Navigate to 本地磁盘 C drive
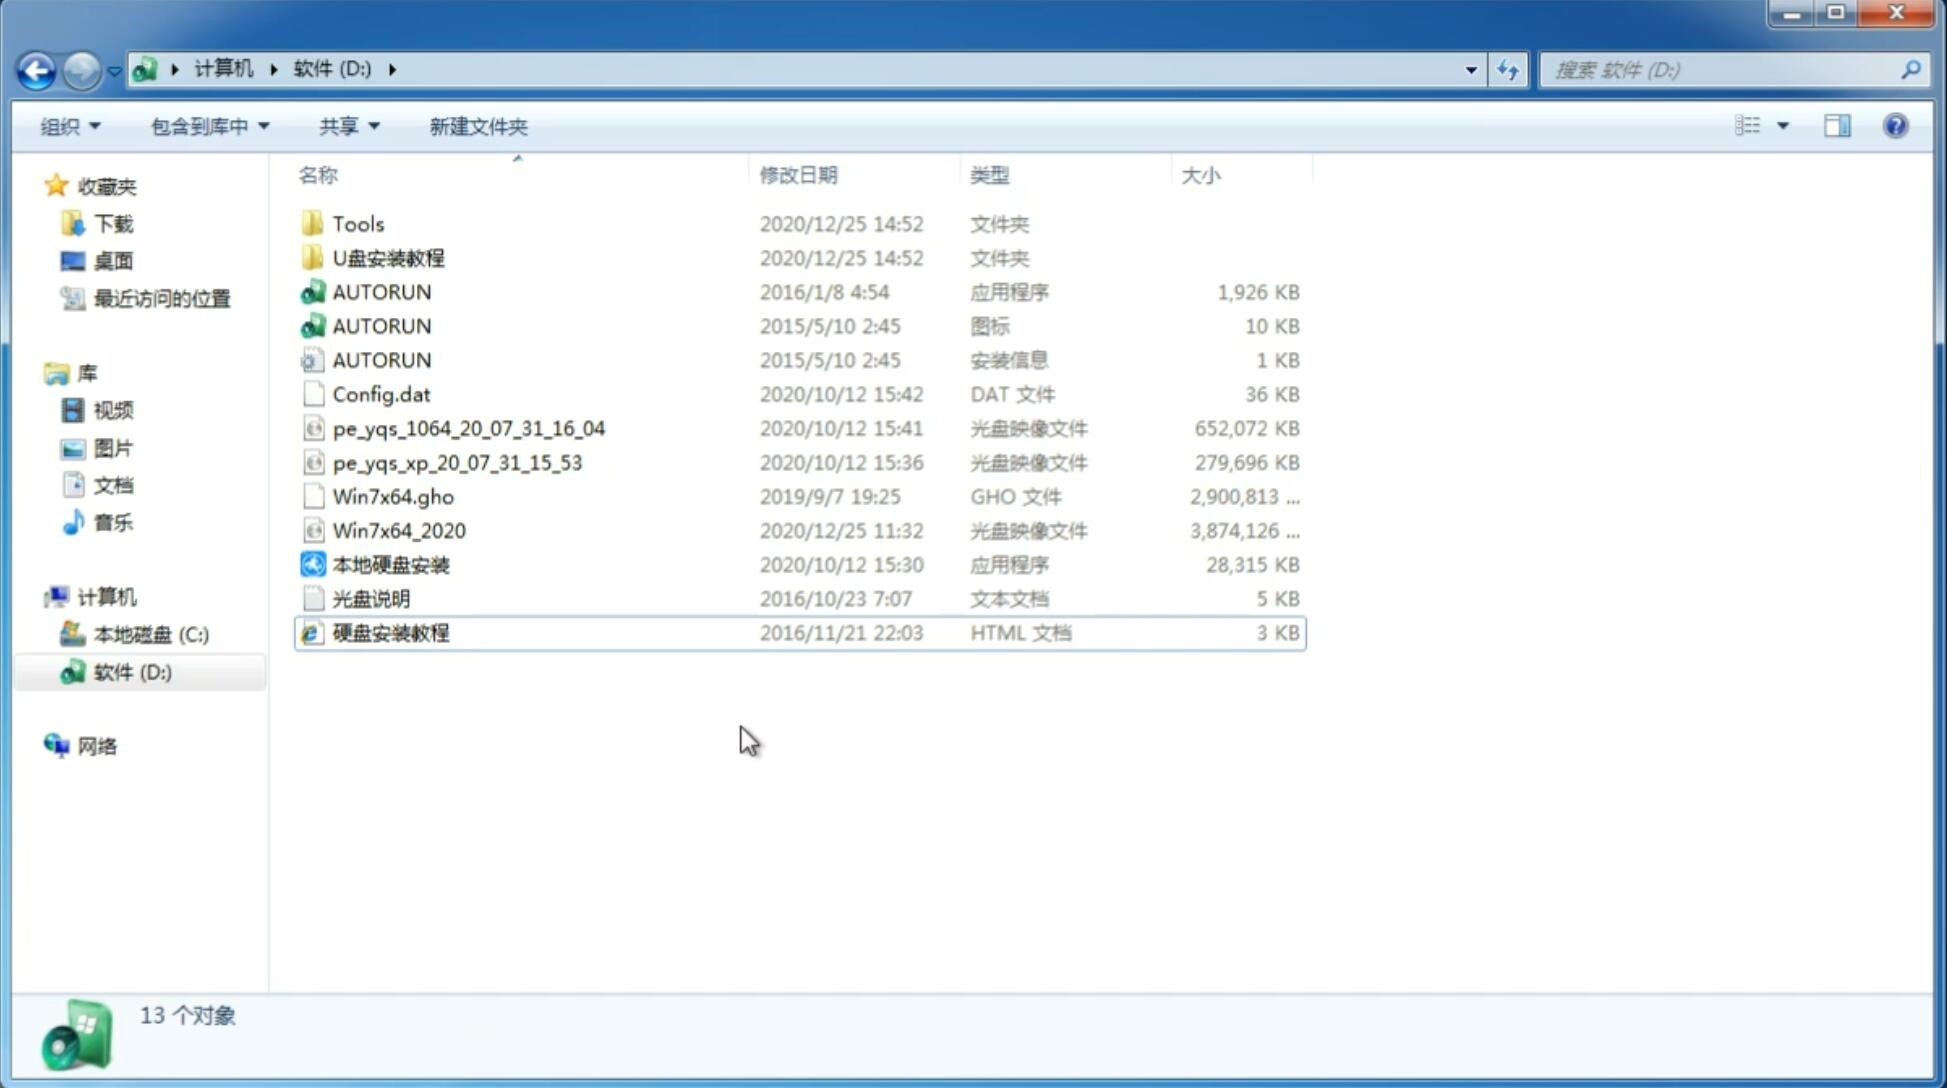This screenshot has width=1947, height=1088. [151, 634]
